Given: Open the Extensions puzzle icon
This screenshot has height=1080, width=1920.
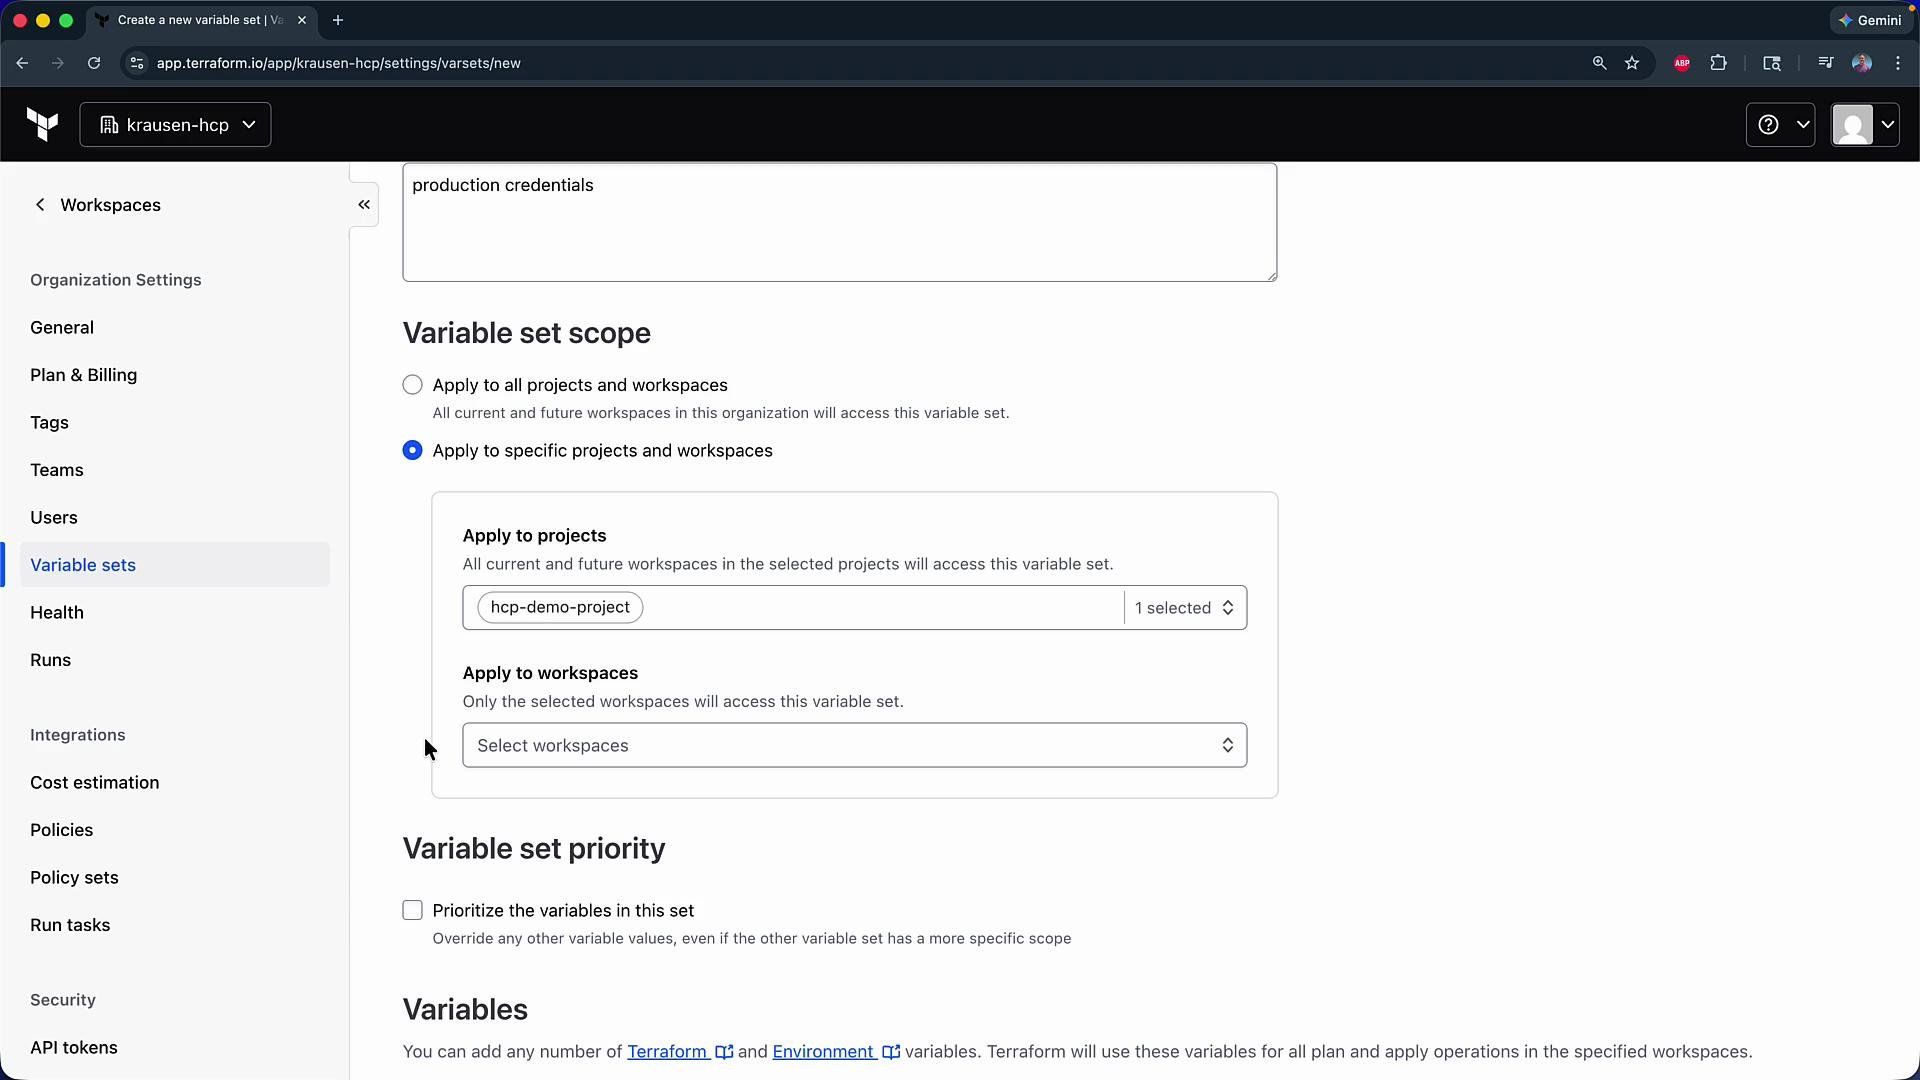Looking at the screenshot, I should click(x=1718, y=63).
